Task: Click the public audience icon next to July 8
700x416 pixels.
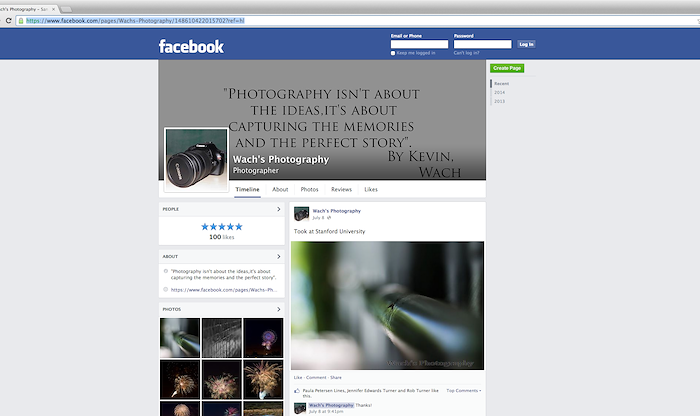Action: tap(329, 218)
